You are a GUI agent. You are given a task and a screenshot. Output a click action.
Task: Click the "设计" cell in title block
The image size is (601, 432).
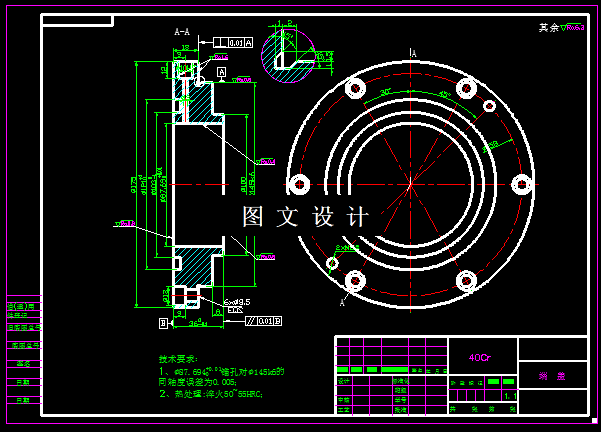coord(343,381)
